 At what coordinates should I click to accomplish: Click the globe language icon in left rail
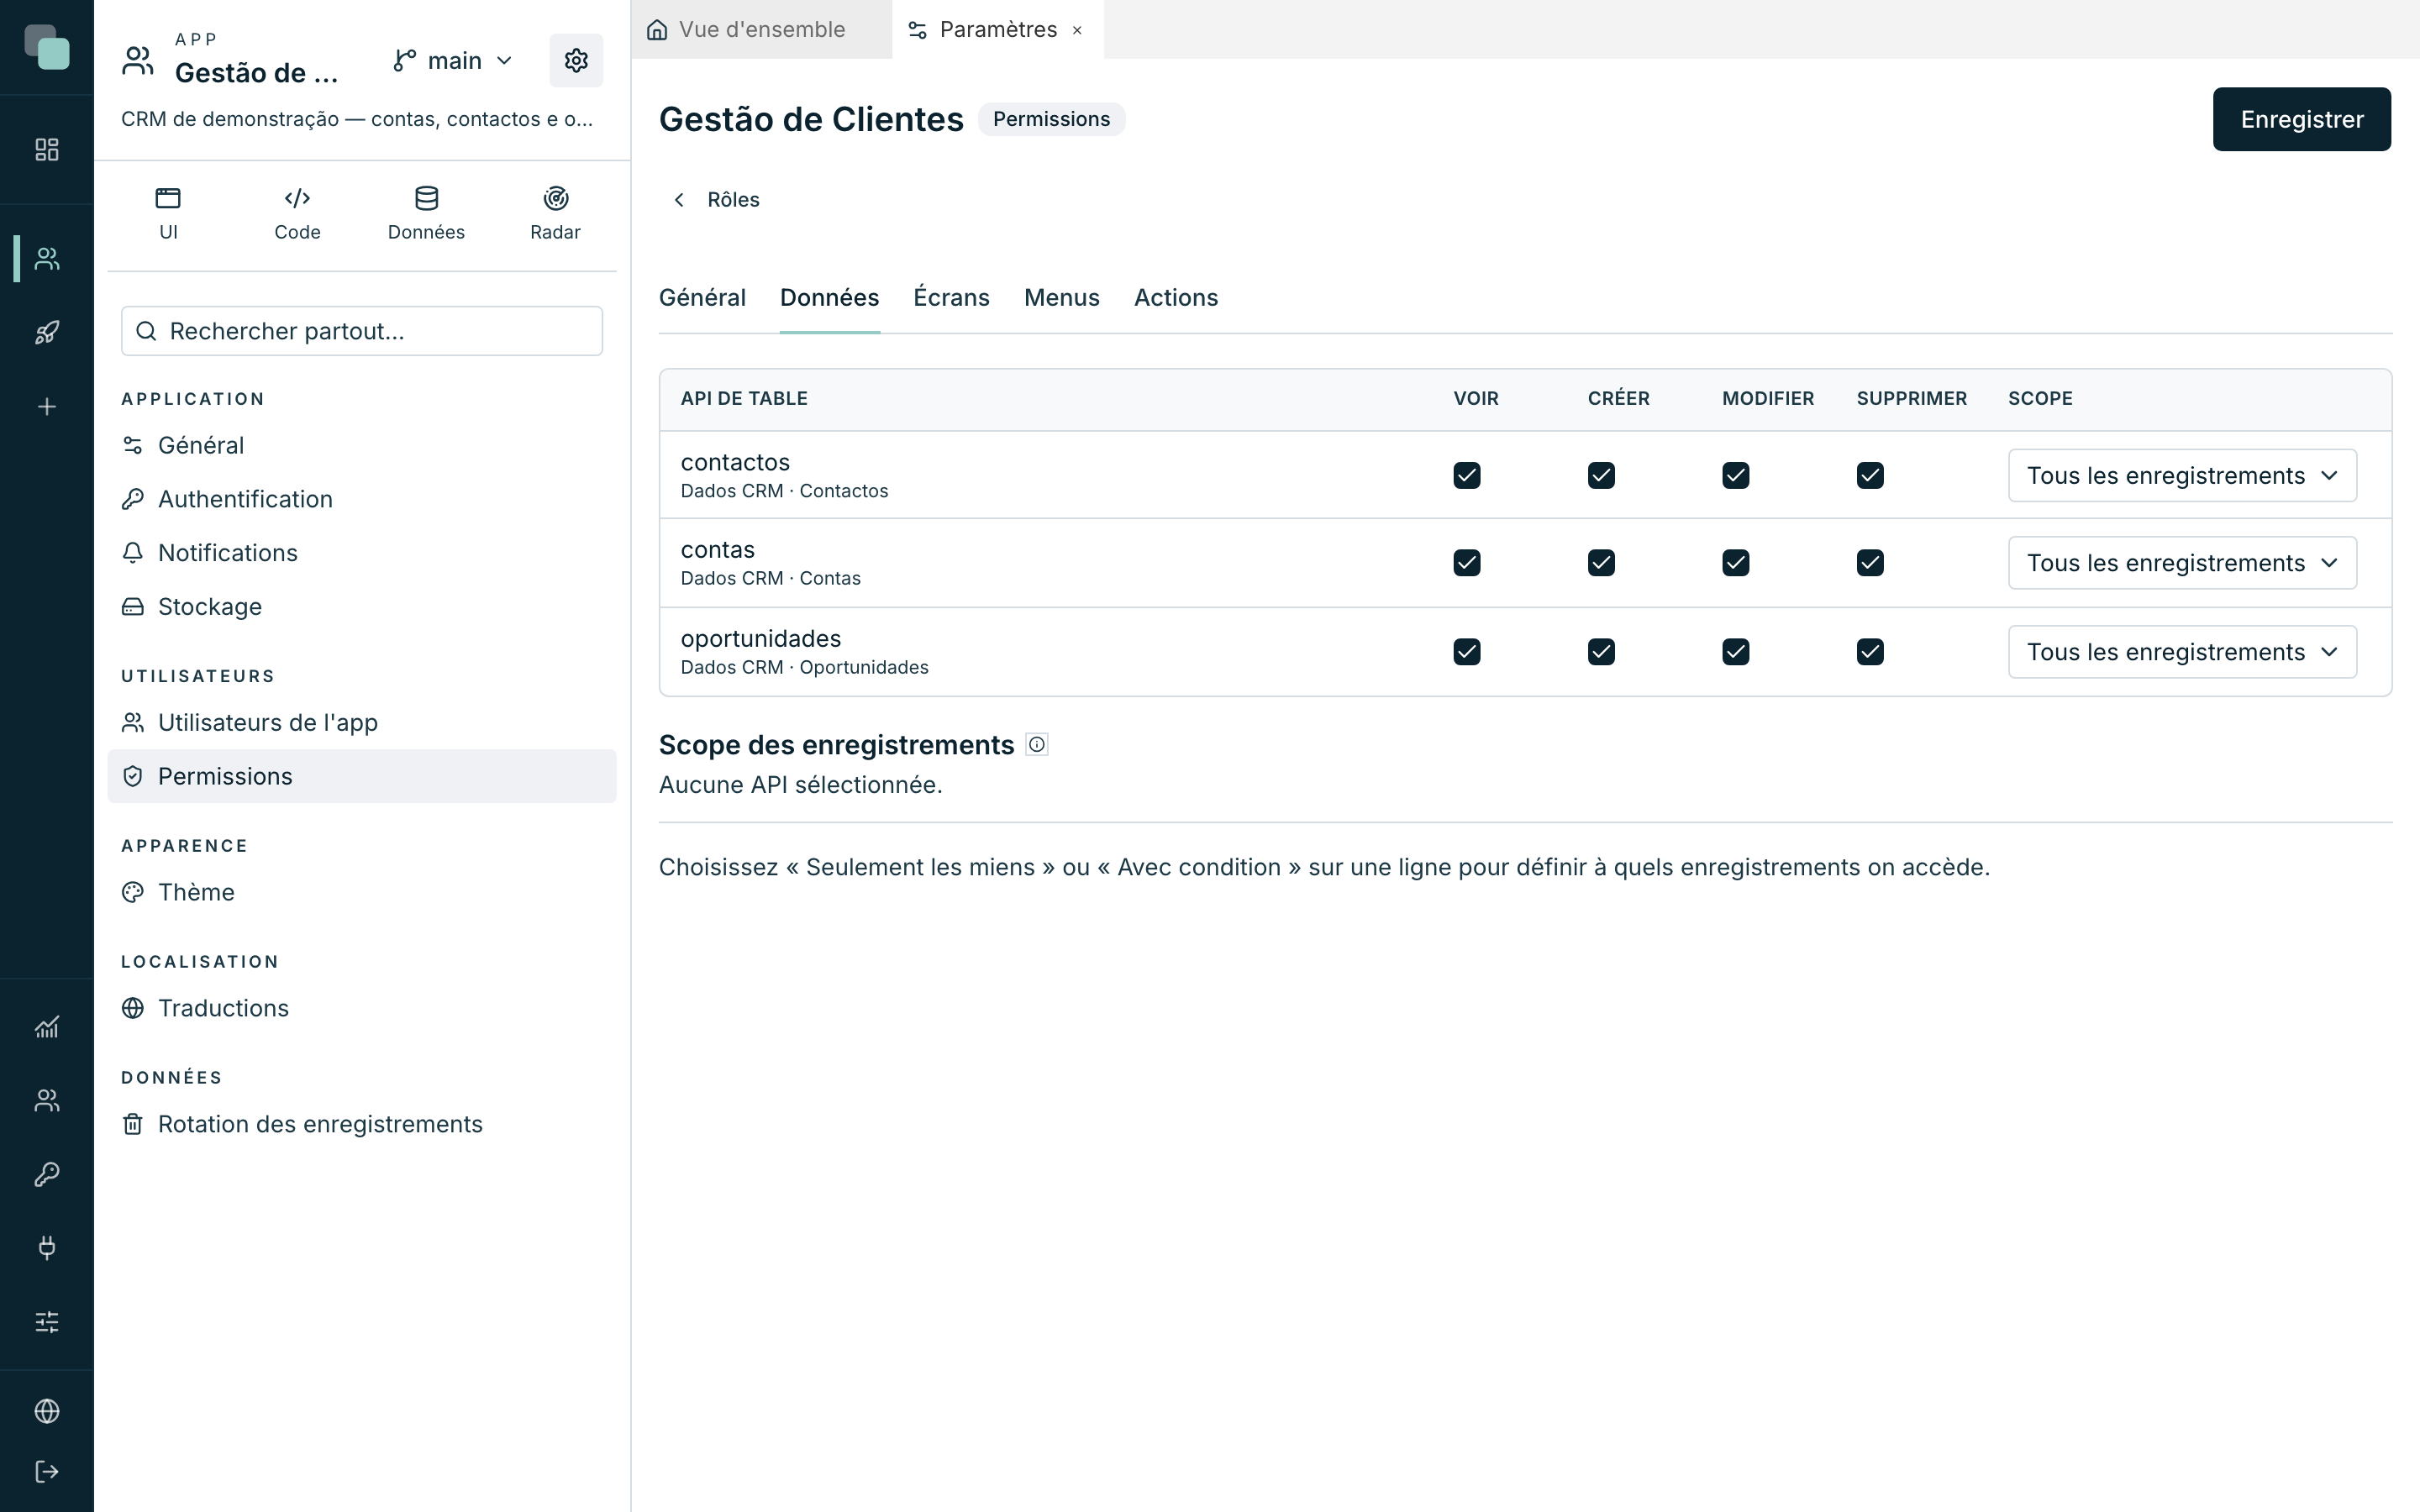47,1410
